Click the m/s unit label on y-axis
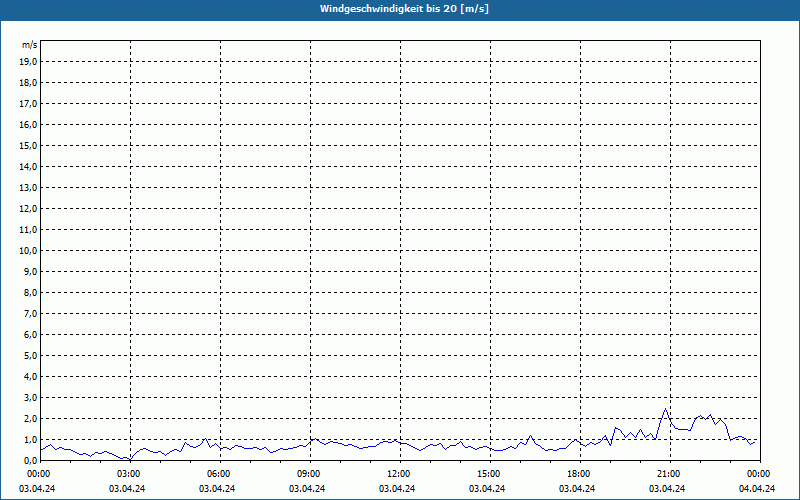The height and width of the screenshot is (500, 800). click(x=30, y=45)
